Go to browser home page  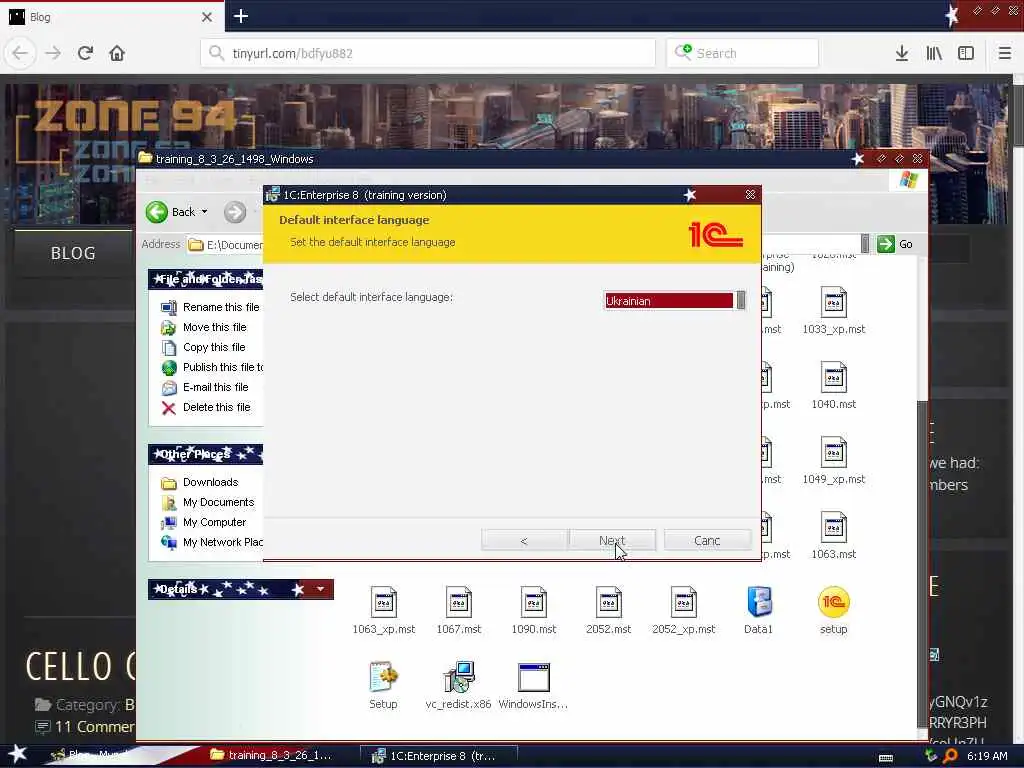click(x=117, y=54)
